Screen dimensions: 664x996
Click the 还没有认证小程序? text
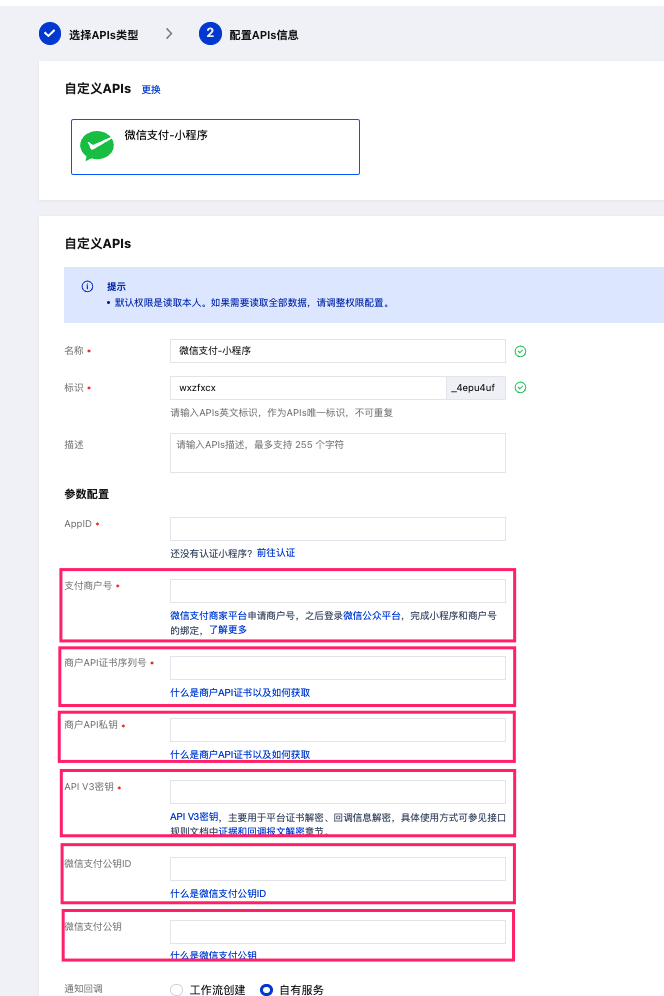(x=211, y=553)
